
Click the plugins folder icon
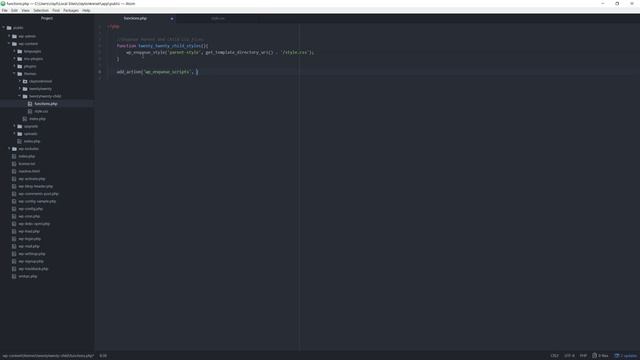[20, 66]
